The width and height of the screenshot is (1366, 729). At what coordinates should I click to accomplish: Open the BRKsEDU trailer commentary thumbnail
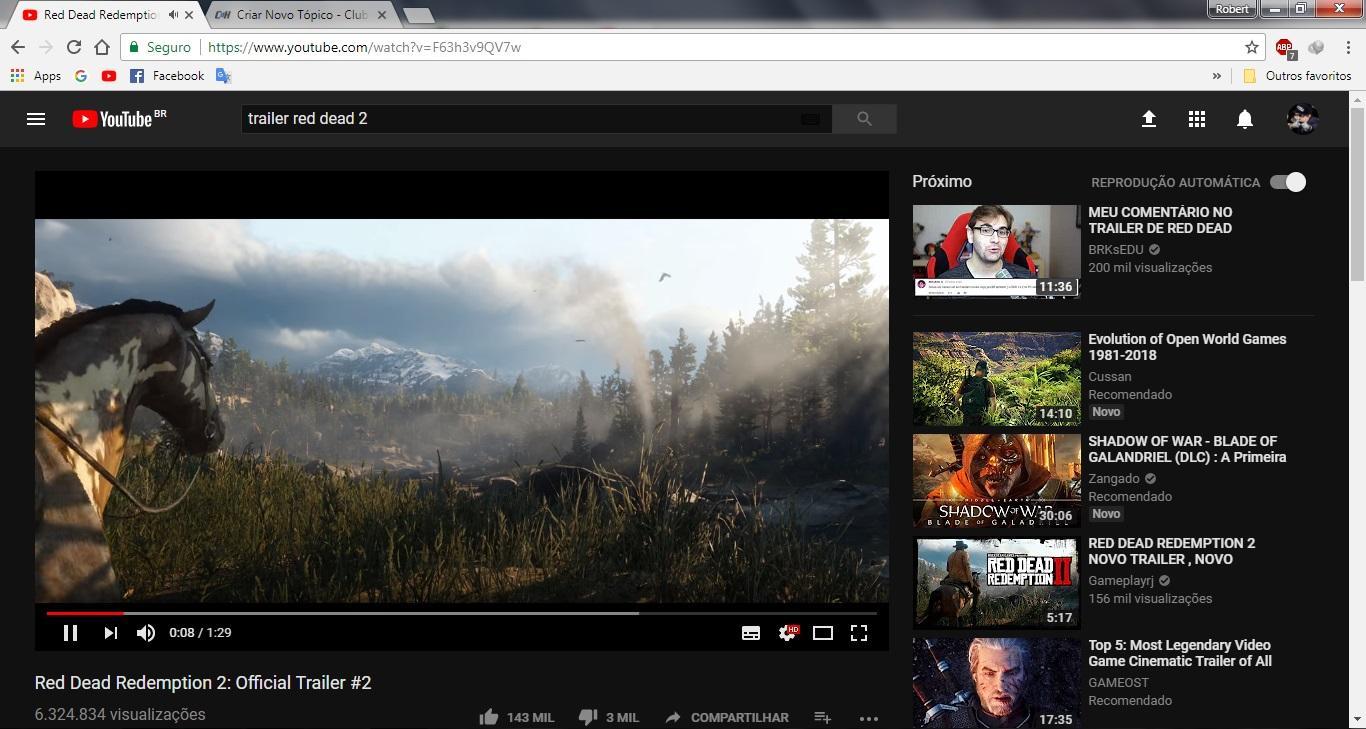pyautogui.click(x=997, y=251)
